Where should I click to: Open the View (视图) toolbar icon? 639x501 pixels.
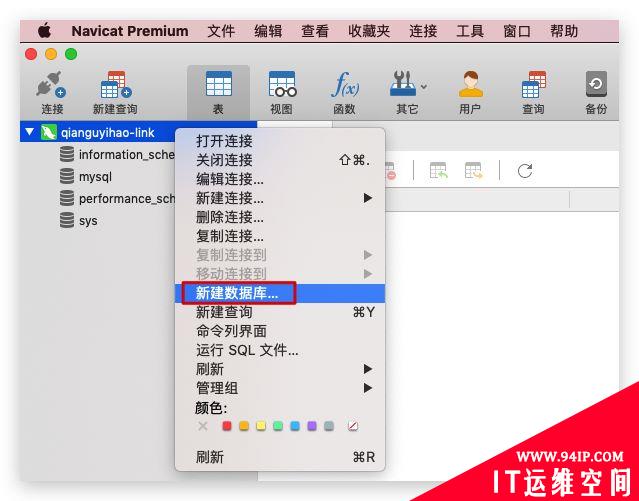coord(282,84)
